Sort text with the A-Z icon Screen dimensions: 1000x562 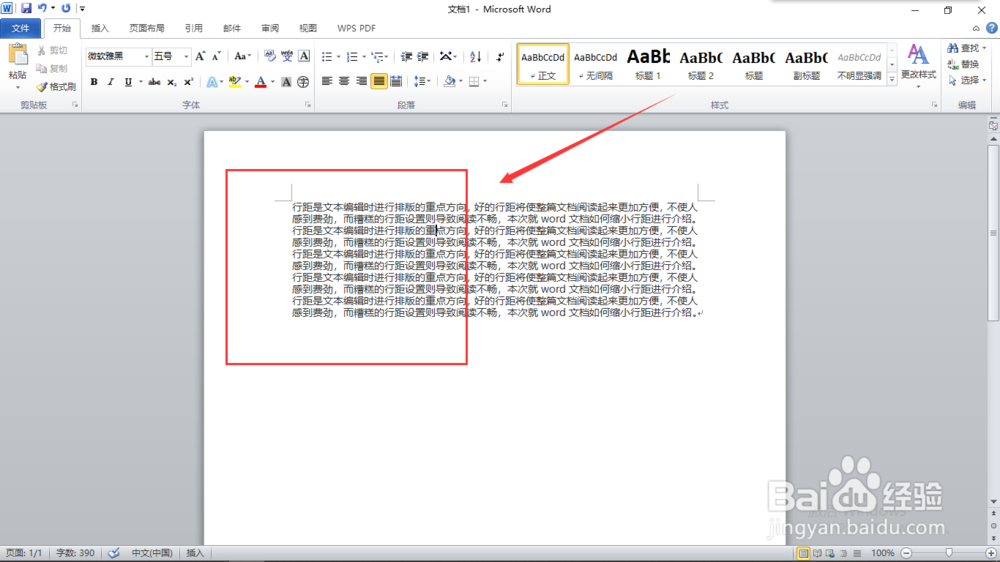pyautogui.click(x=475, y=57)
